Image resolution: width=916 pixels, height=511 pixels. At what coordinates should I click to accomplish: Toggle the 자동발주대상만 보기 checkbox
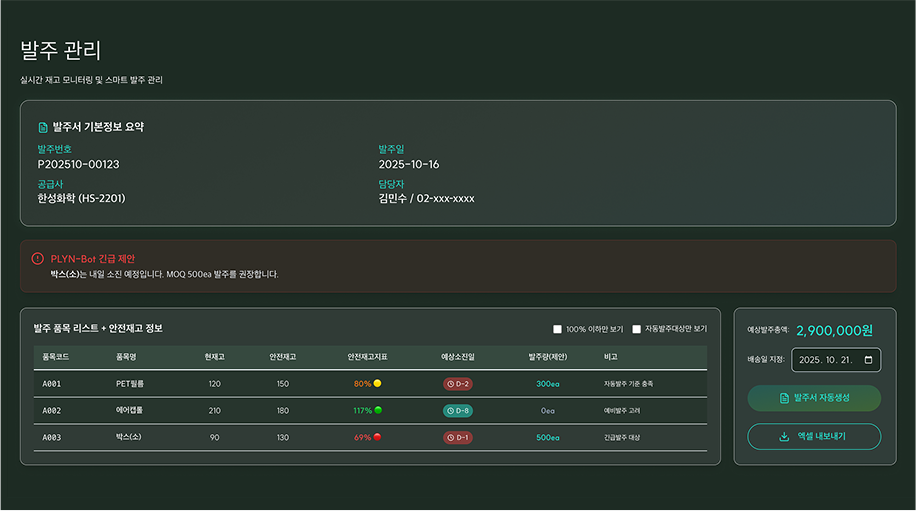click(637, 329)
